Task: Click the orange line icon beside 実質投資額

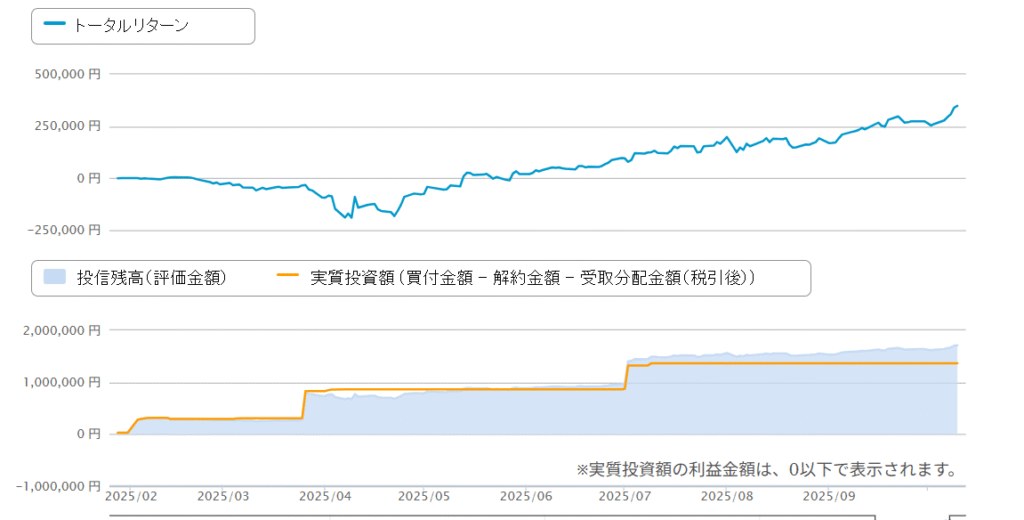Action: pyautogui.click(x=289, y=278)
